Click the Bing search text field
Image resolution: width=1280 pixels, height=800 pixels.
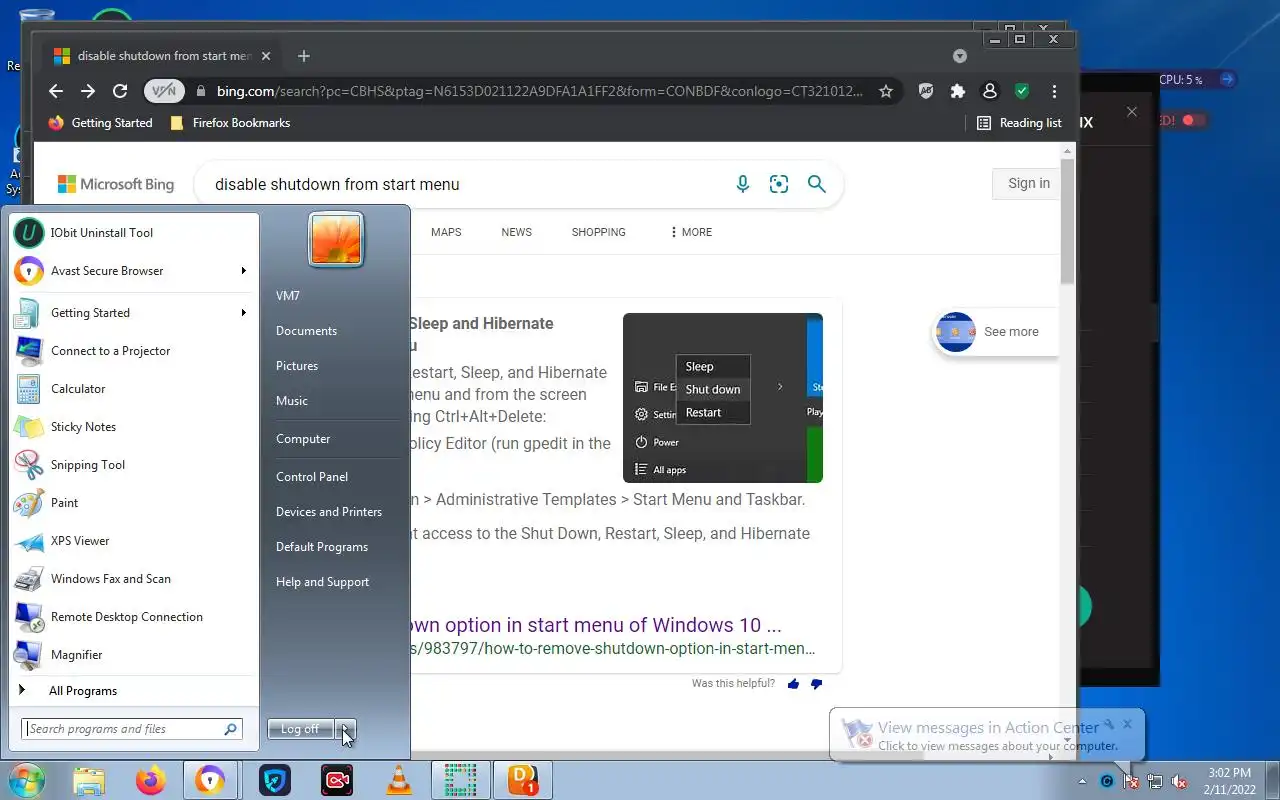pos(465,184)
